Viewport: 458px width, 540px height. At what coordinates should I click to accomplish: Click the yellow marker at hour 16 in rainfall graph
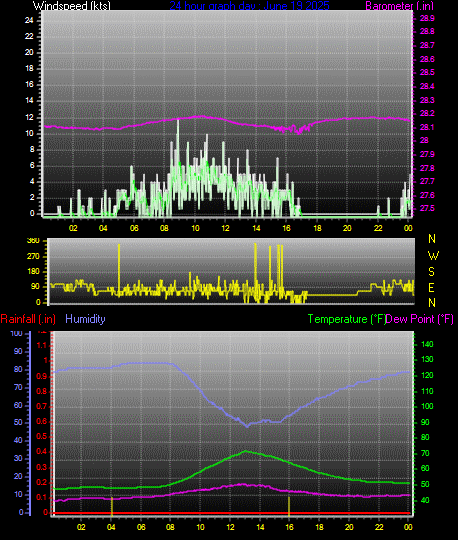(289, 506)
